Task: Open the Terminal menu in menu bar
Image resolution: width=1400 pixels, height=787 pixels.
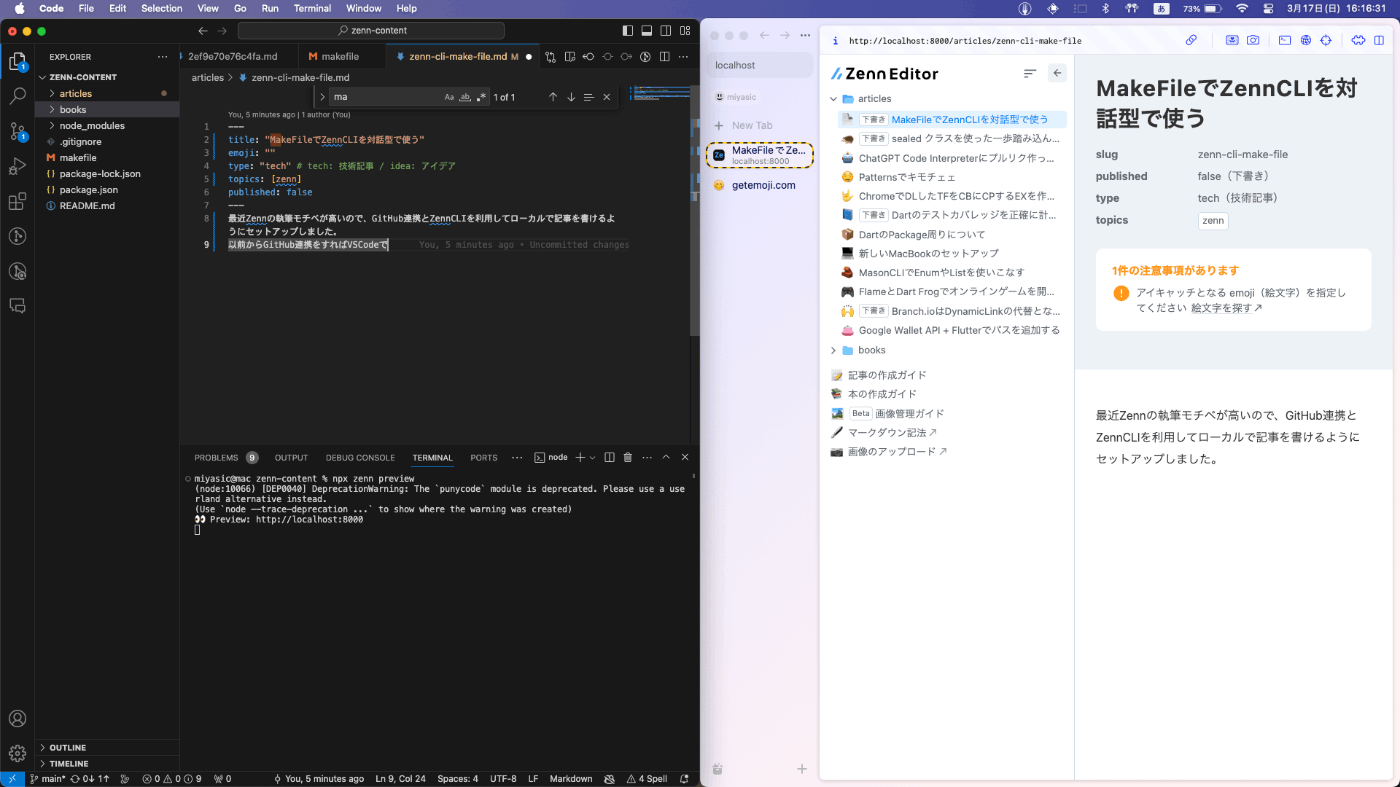Action: (312, 8)
